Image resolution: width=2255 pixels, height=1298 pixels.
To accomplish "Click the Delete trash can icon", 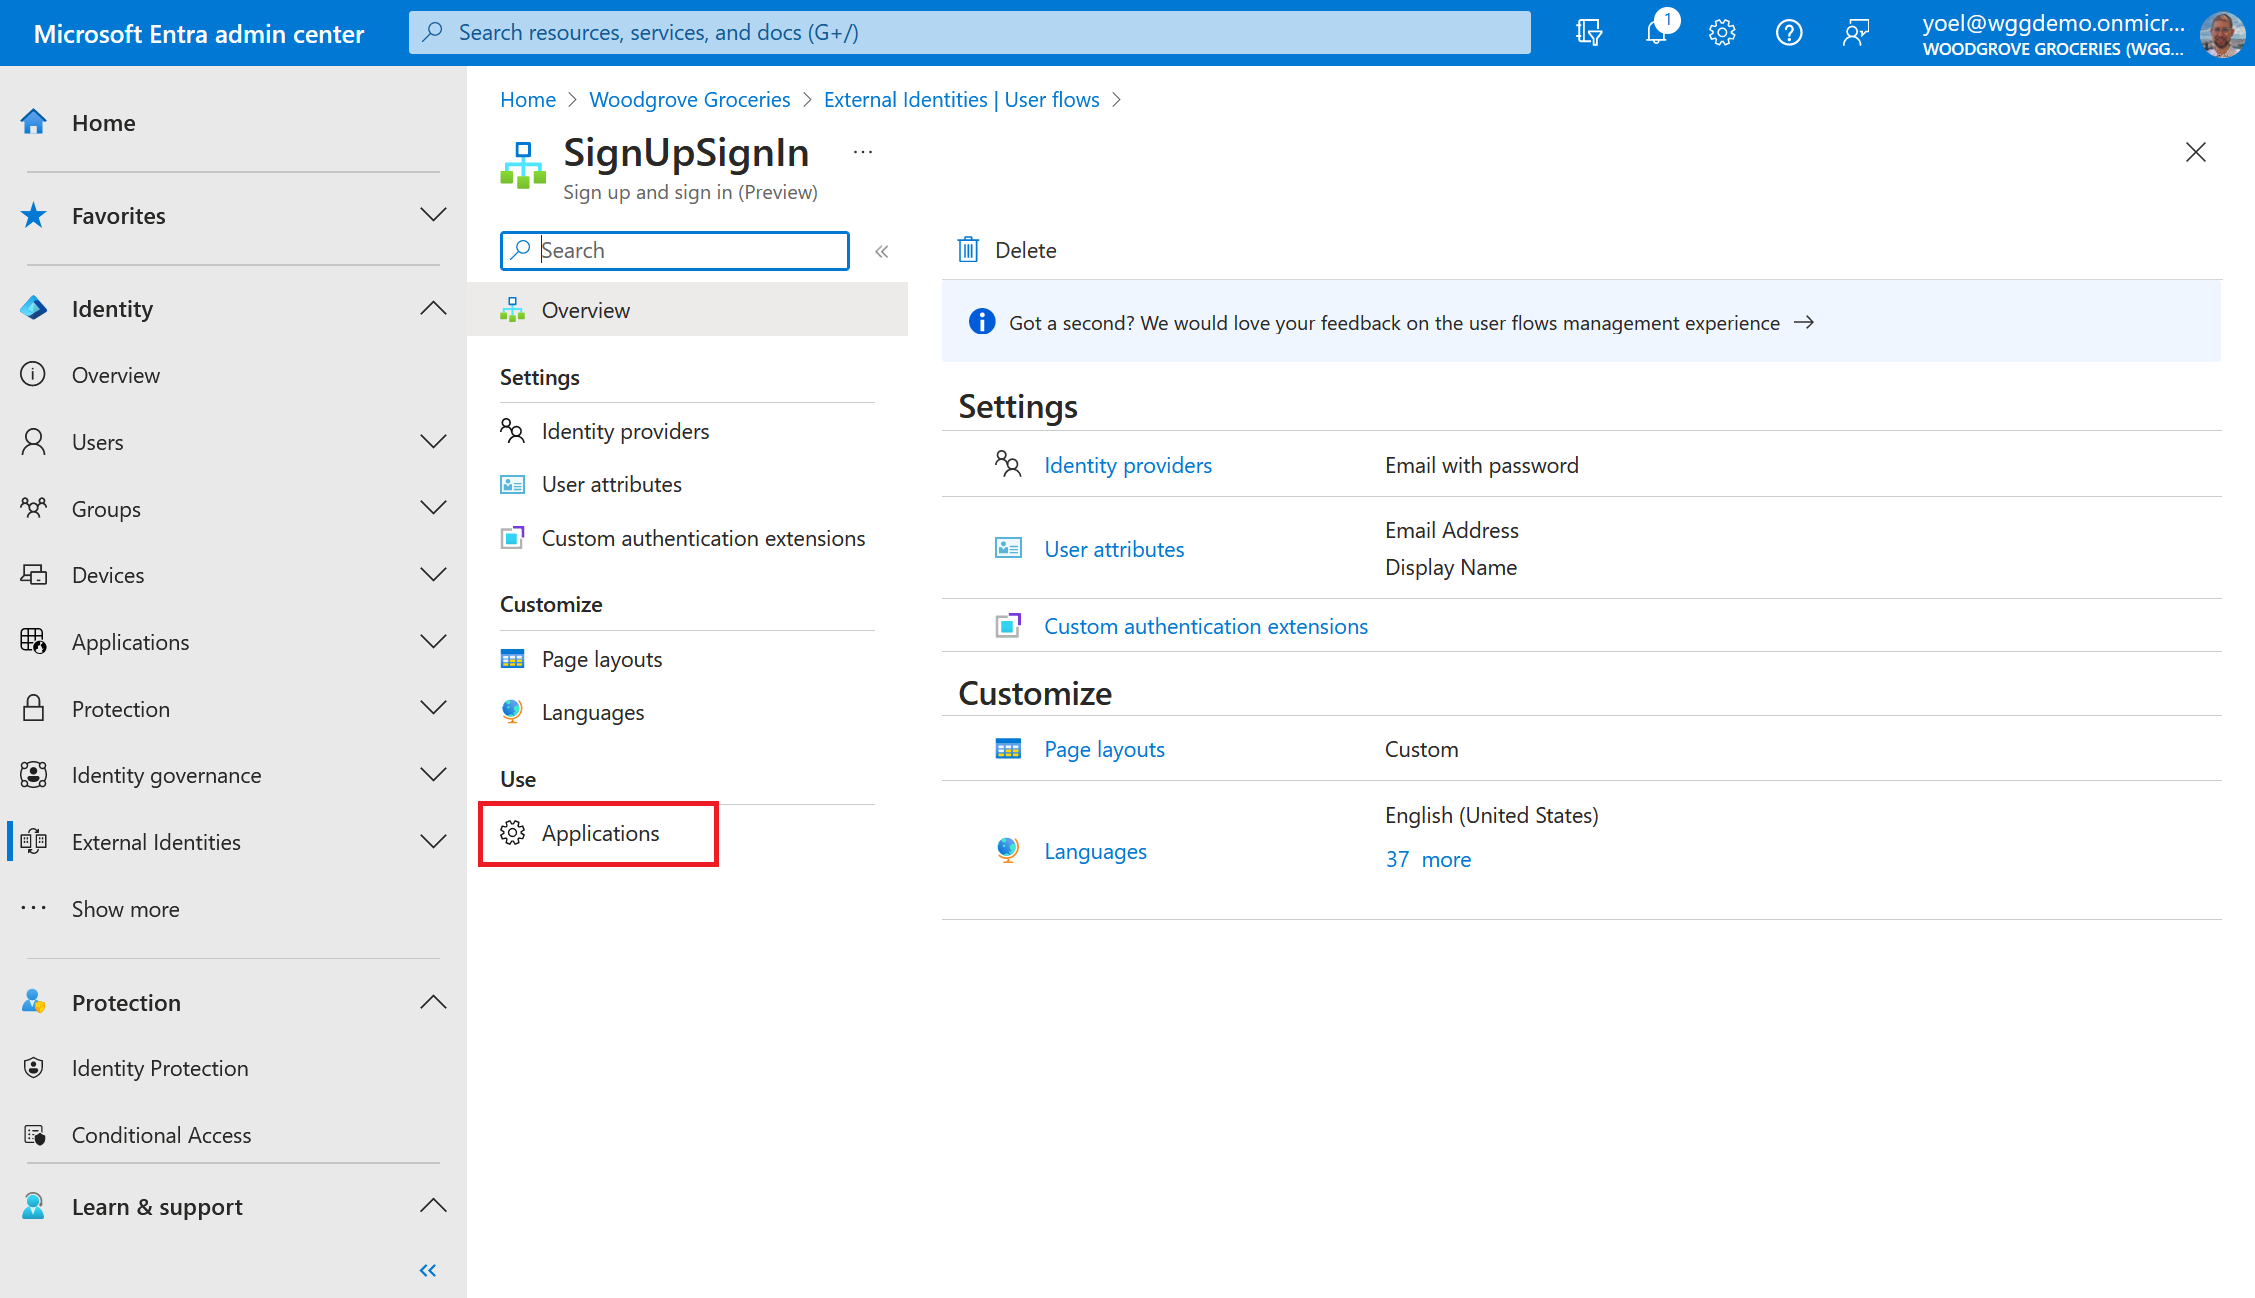I will pyautogui.click(x=968, y=250).
